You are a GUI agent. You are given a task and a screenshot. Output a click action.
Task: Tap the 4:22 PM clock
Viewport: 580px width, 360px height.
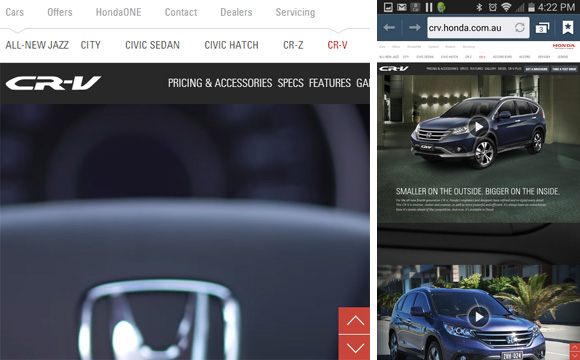click(x=557, y=7)
